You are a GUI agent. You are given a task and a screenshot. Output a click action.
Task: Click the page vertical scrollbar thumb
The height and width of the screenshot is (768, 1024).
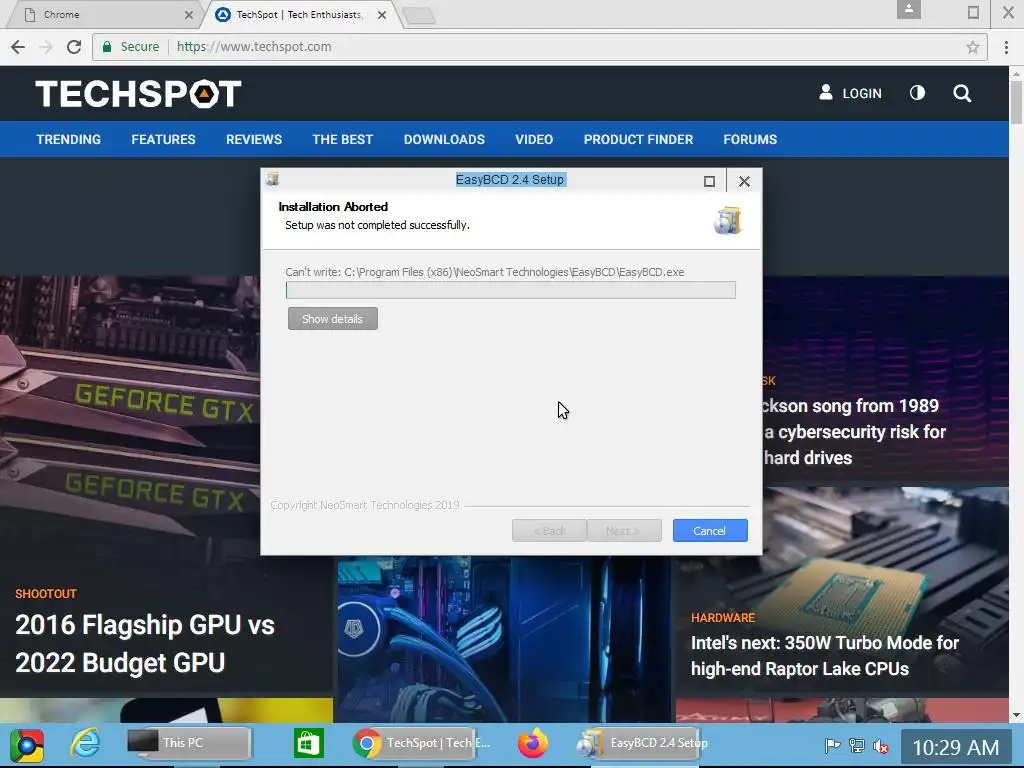[1016, 101]
